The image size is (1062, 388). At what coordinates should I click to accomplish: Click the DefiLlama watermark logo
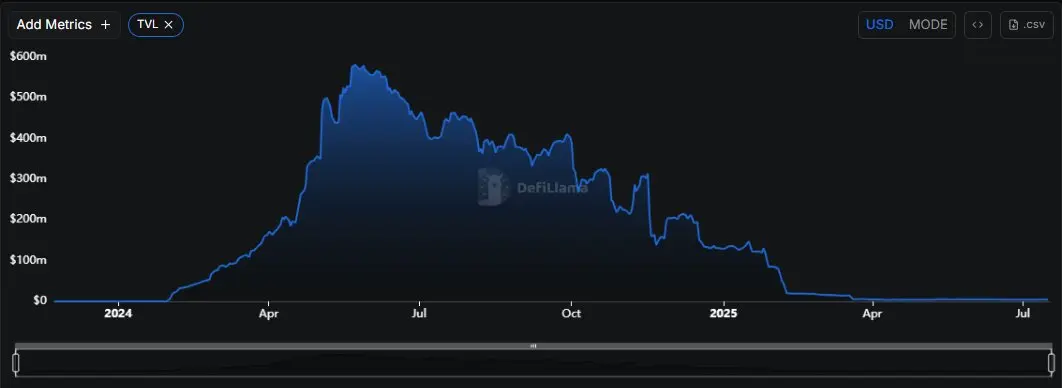tap(494, 187)
